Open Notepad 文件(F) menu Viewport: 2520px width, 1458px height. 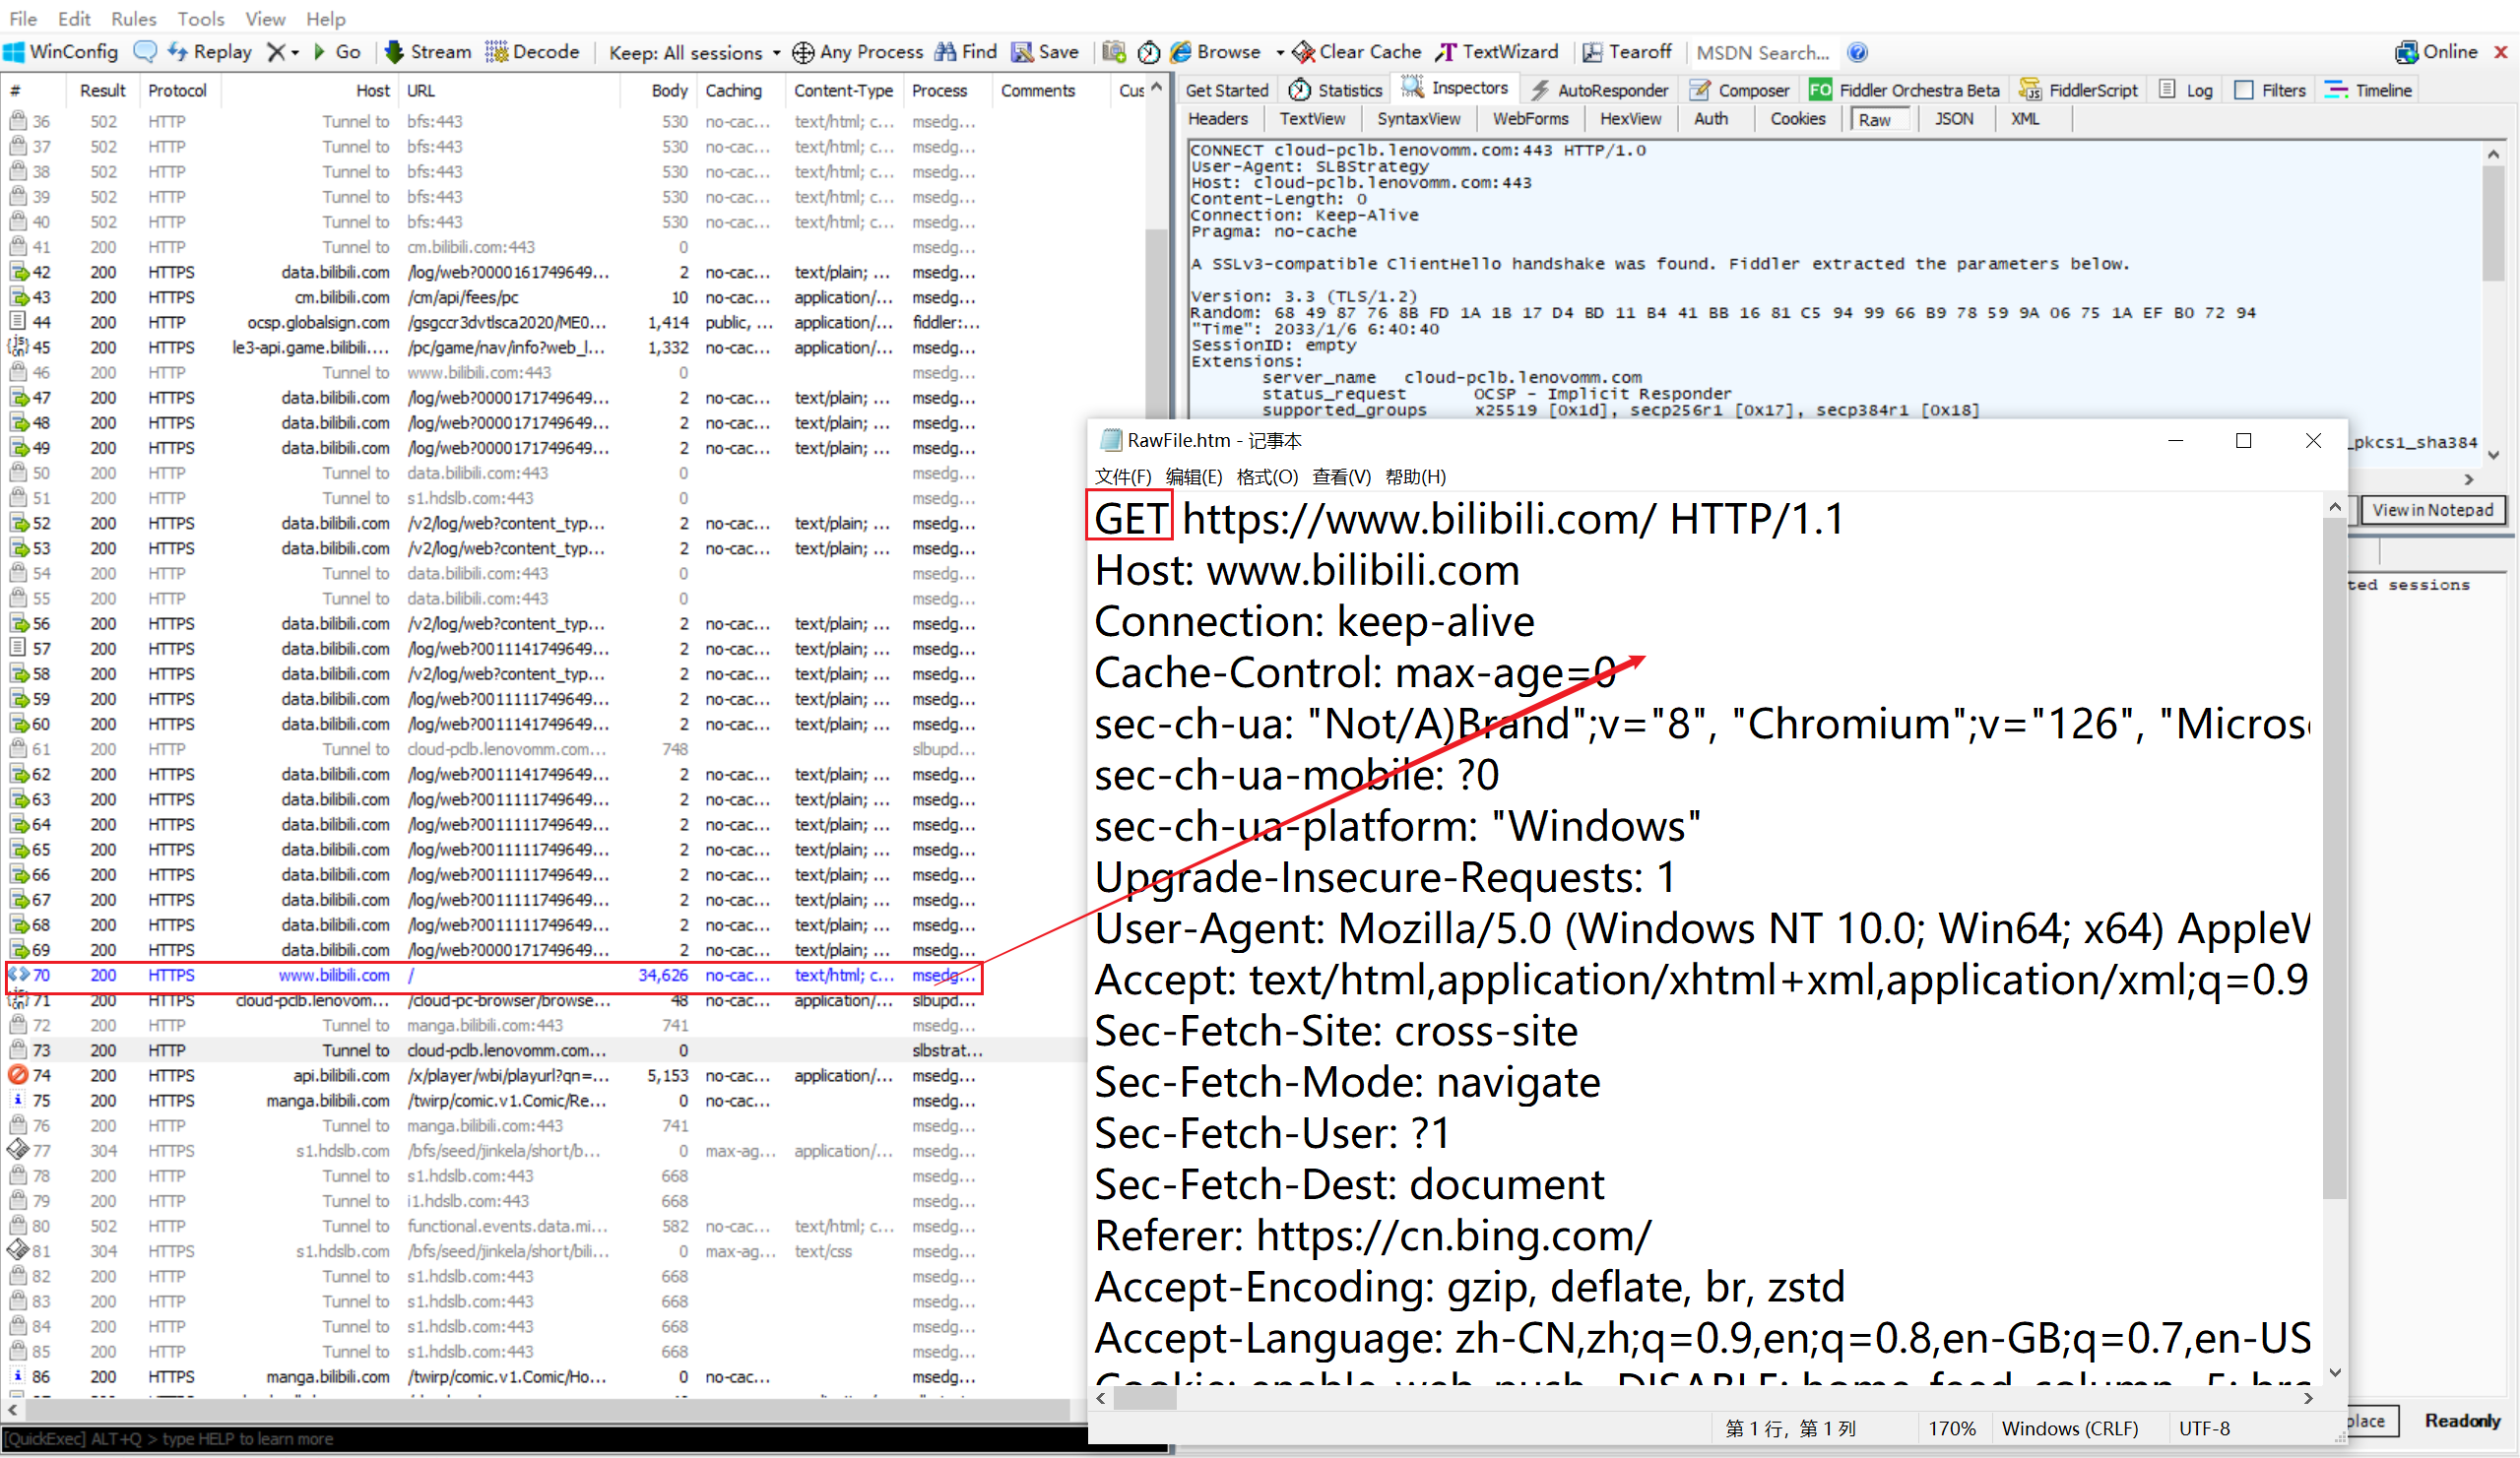coord(1122,477)
